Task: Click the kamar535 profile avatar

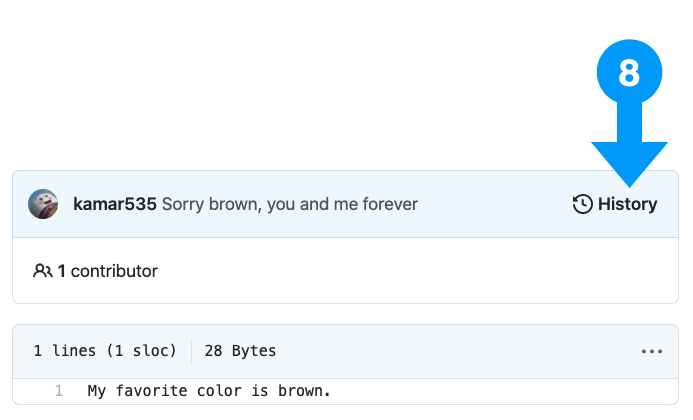Action: click(x=43, y=204)
